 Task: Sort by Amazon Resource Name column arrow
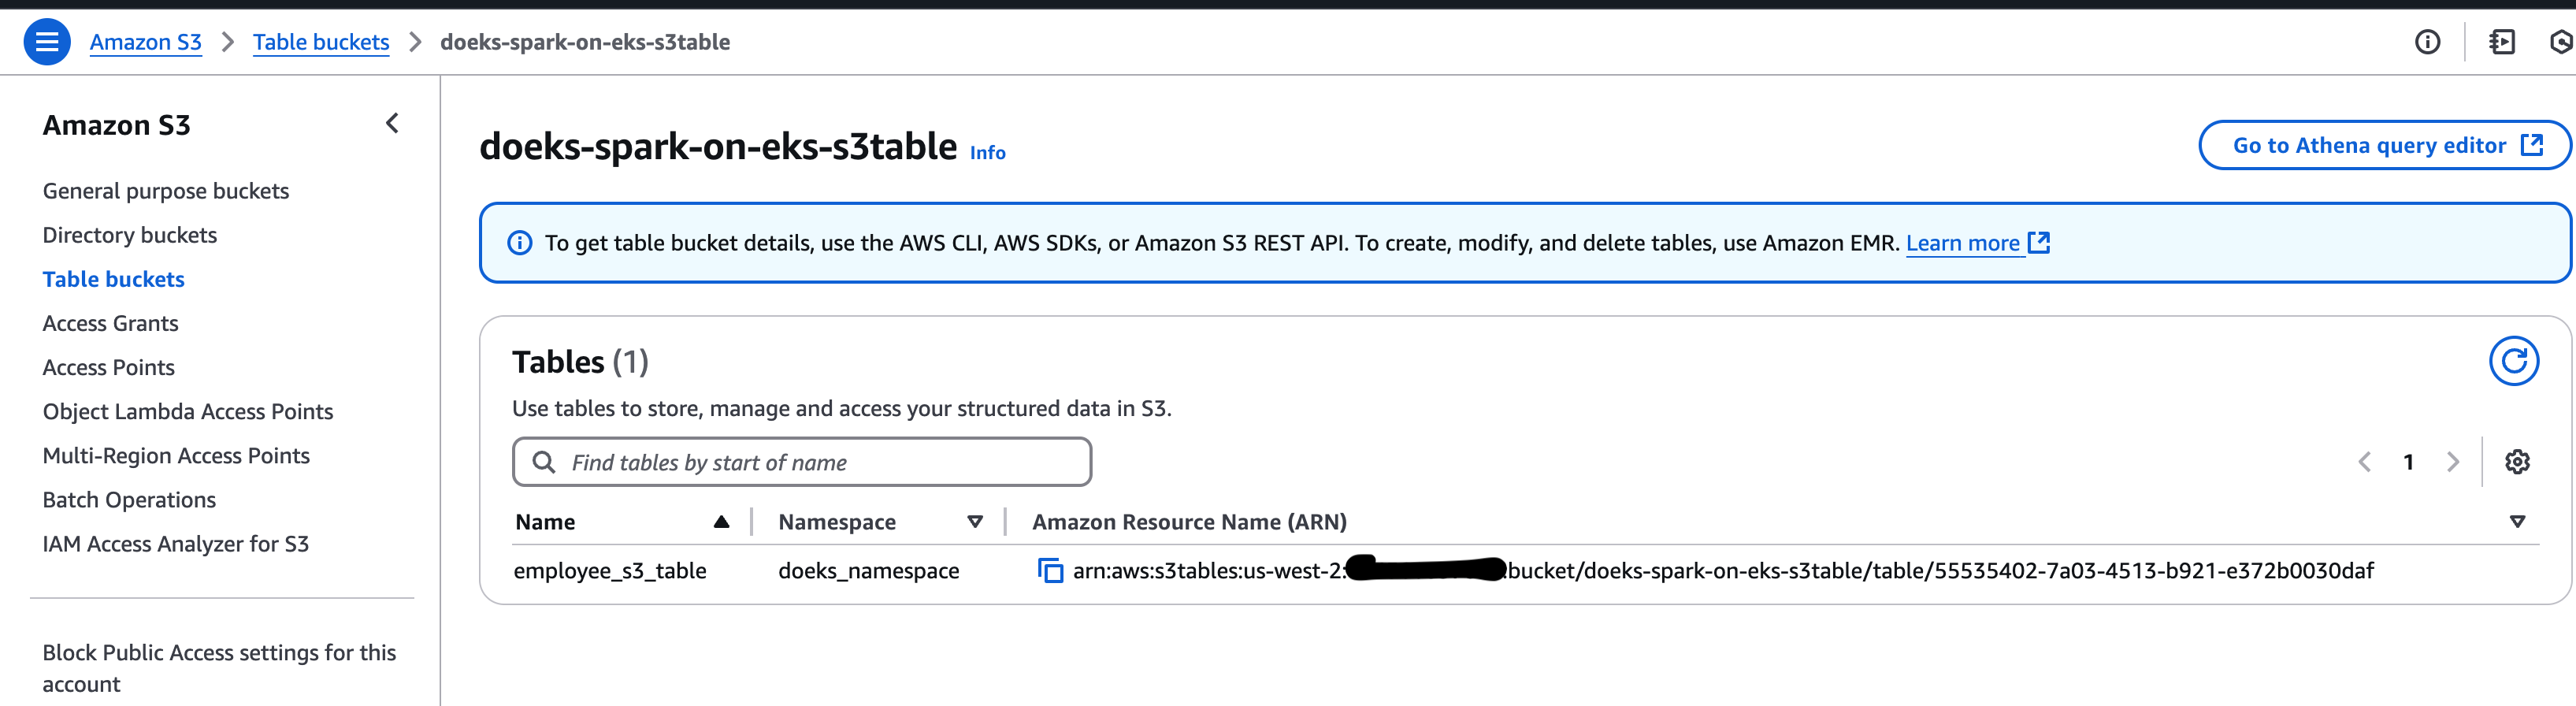coord(2517,522)
